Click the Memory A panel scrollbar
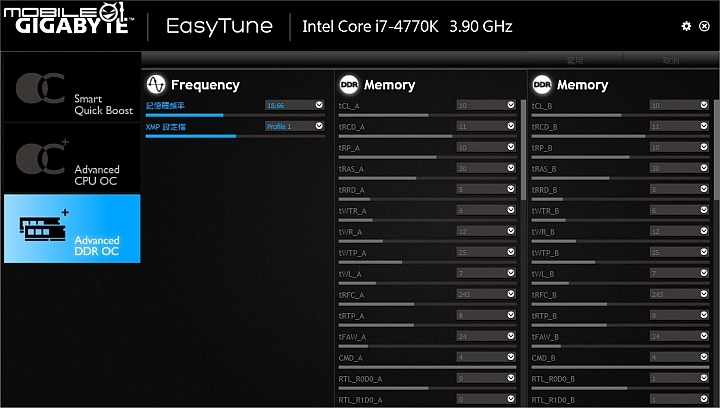Screen dimensions: 720x408 click(524, 150)
